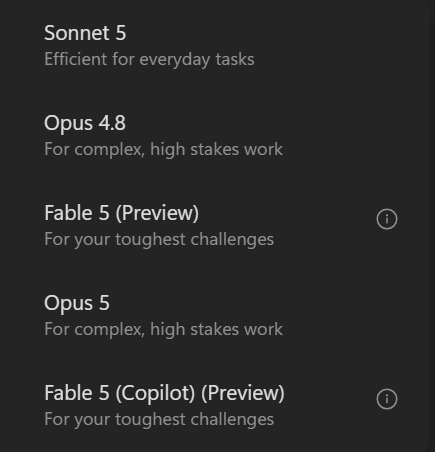435x452 pixels.
Task: Select Fable 5 (Copilot) (Preview) entry
Action: tap(215, 405)
